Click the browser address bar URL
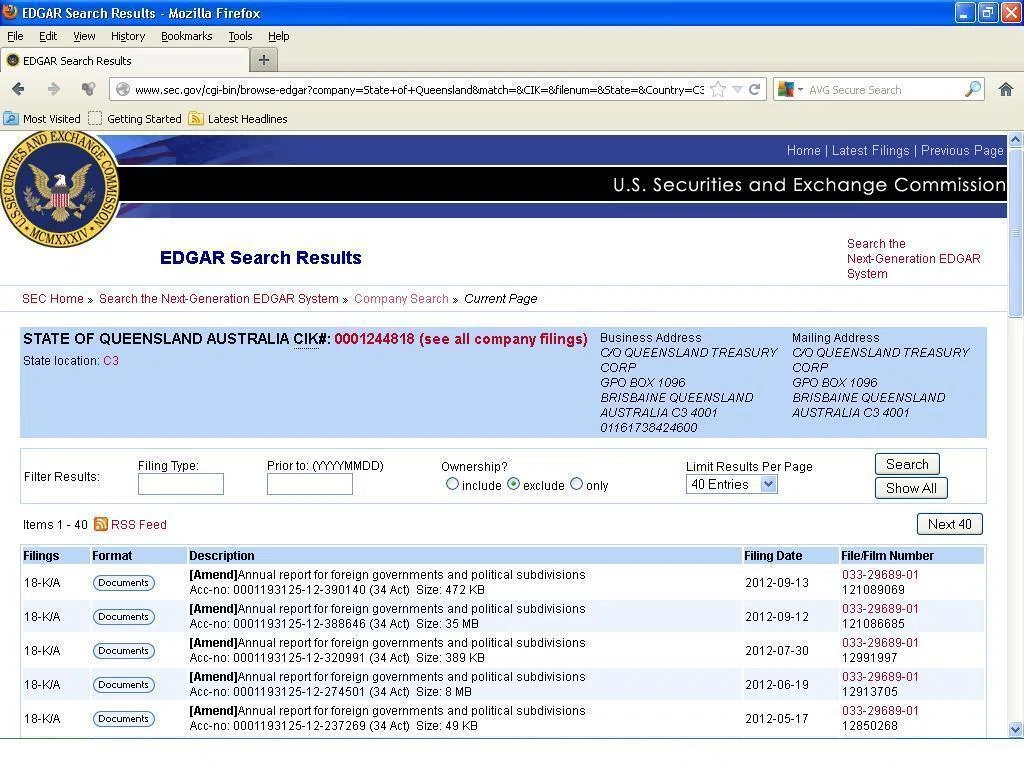Image resolution: width=1024 pixels, height=768 pixels. coord(419,90)
